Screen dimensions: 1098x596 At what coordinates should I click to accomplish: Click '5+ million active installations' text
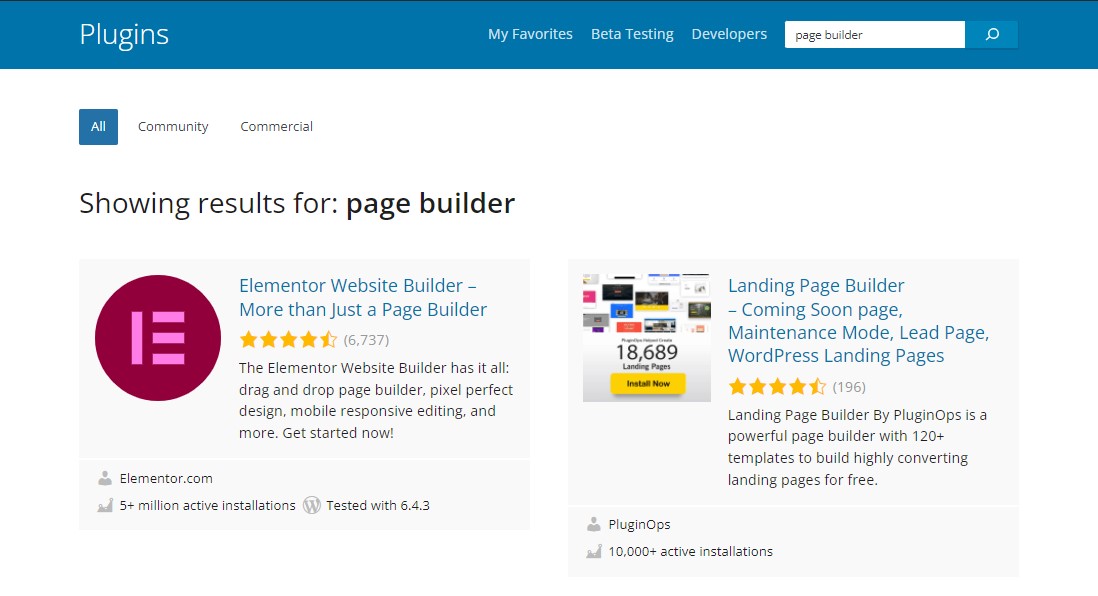(x=207, y=506)
